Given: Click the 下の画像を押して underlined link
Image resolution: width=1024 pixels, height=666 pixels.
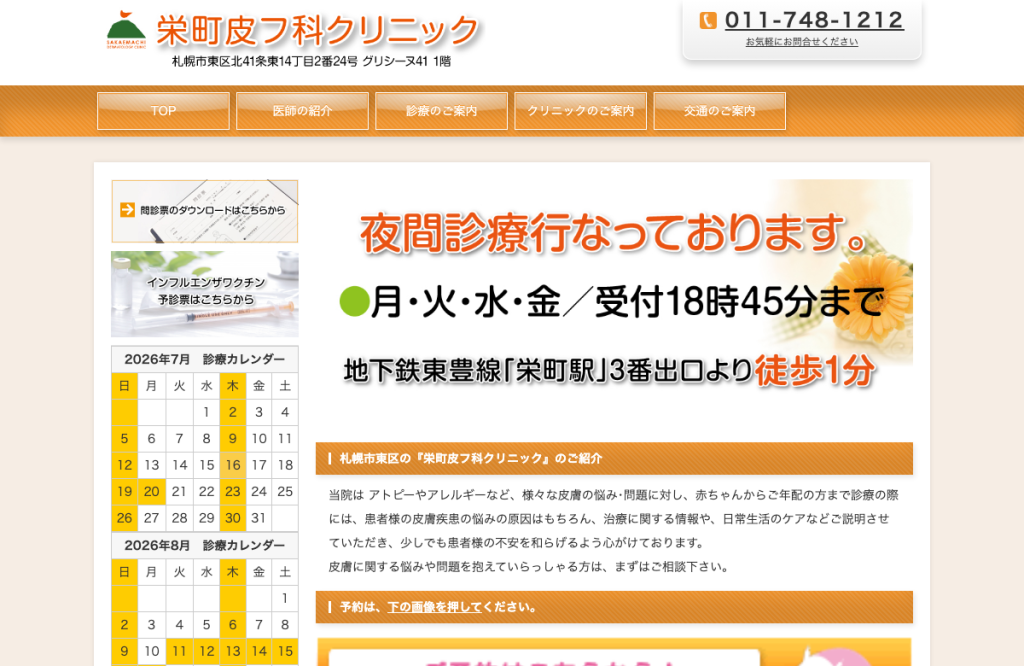Looking at the screenshot, I should tap(434, 607).
